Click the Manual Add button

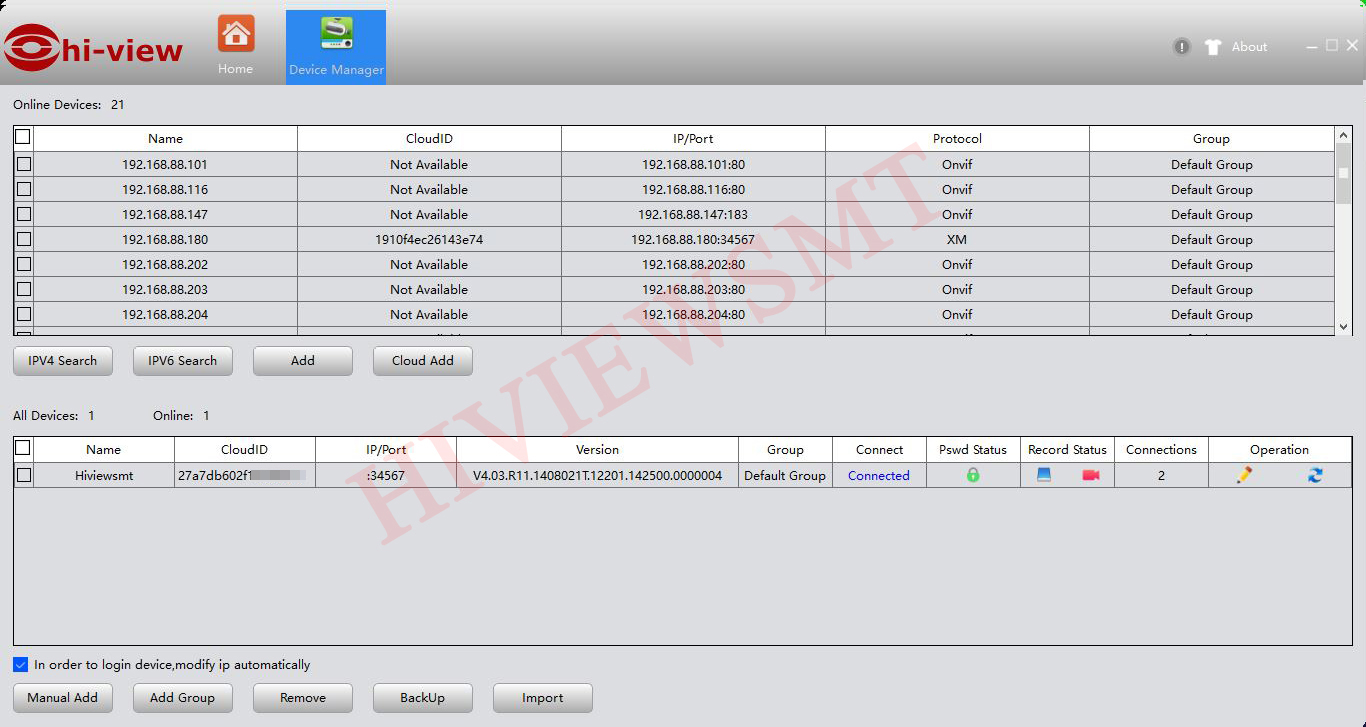point(63,698)
